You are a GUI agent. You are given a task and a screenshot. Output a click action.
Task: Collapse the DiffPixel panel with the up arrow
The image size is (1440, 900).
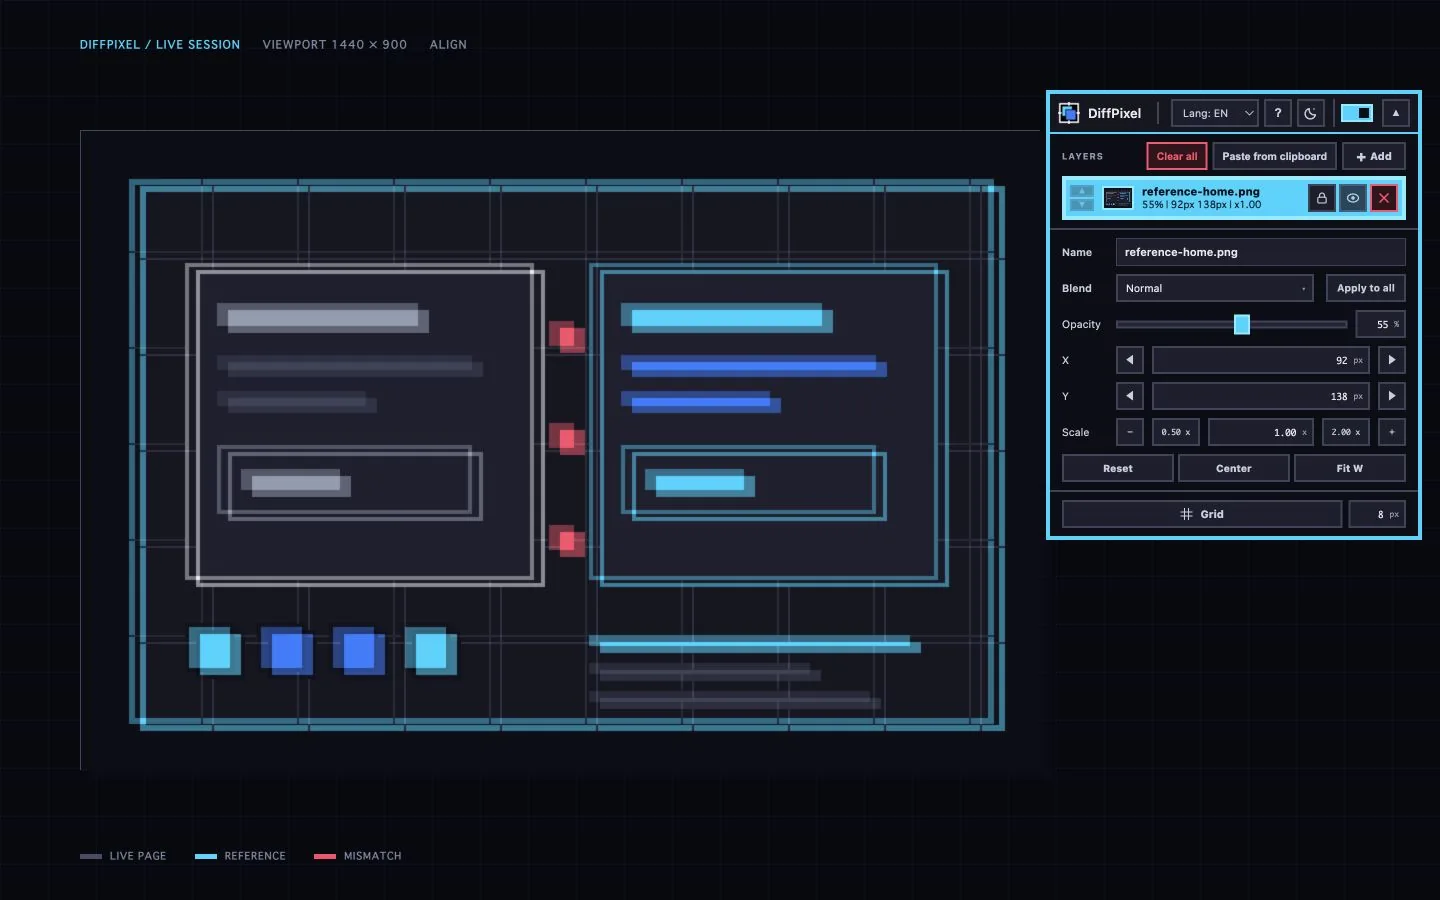click(1396, 113)
